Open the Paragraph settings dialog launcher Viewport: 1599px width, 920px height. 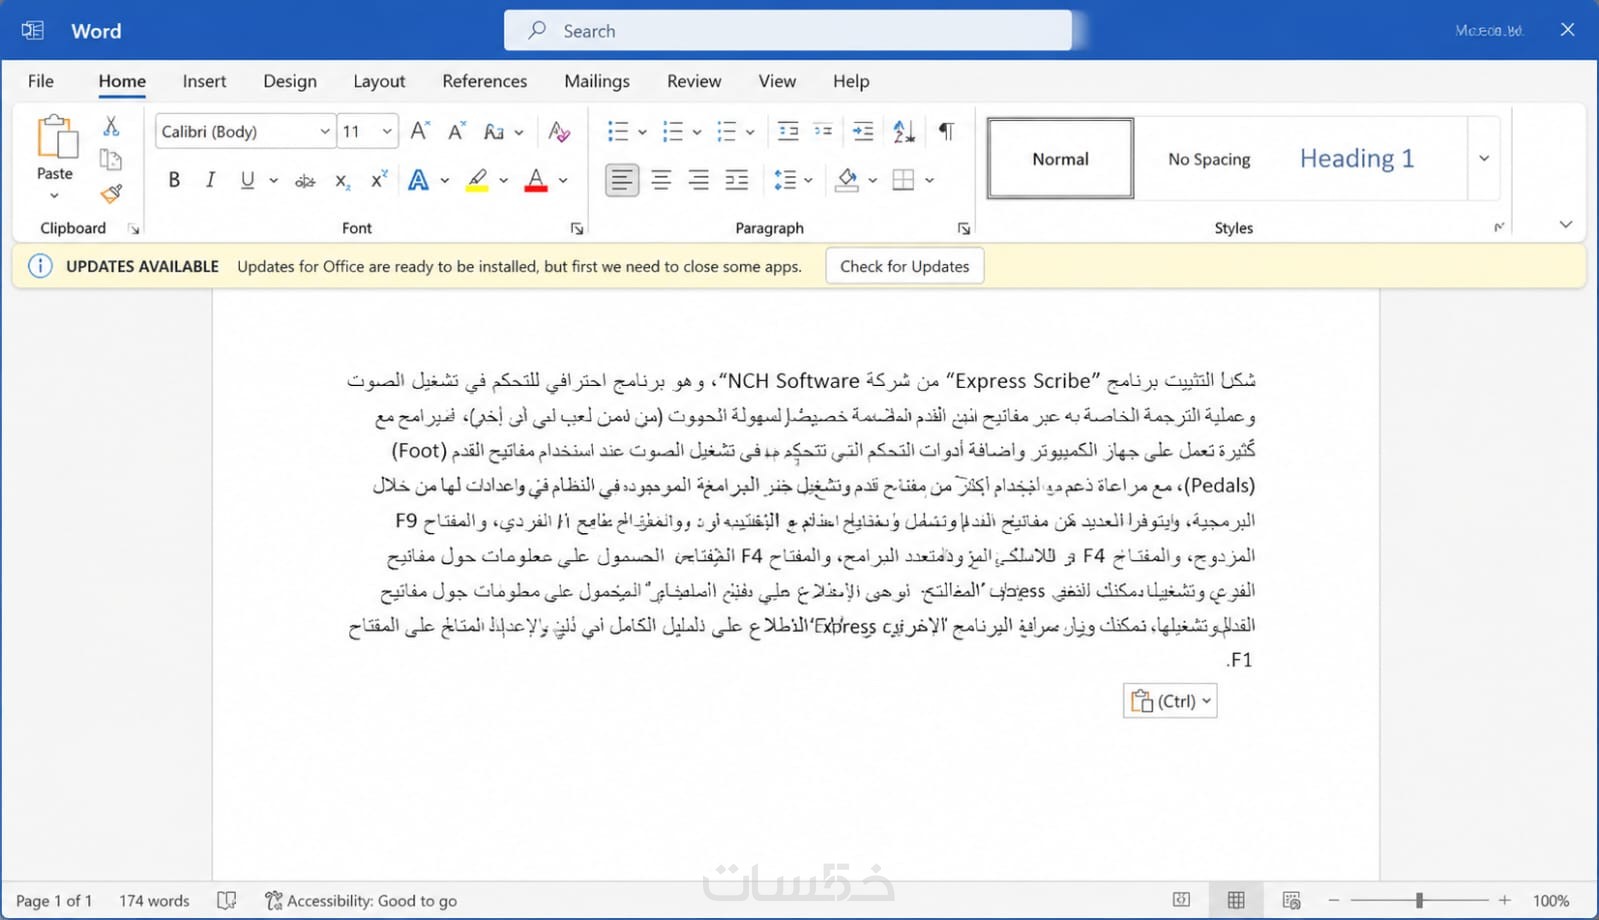point(964,229)
